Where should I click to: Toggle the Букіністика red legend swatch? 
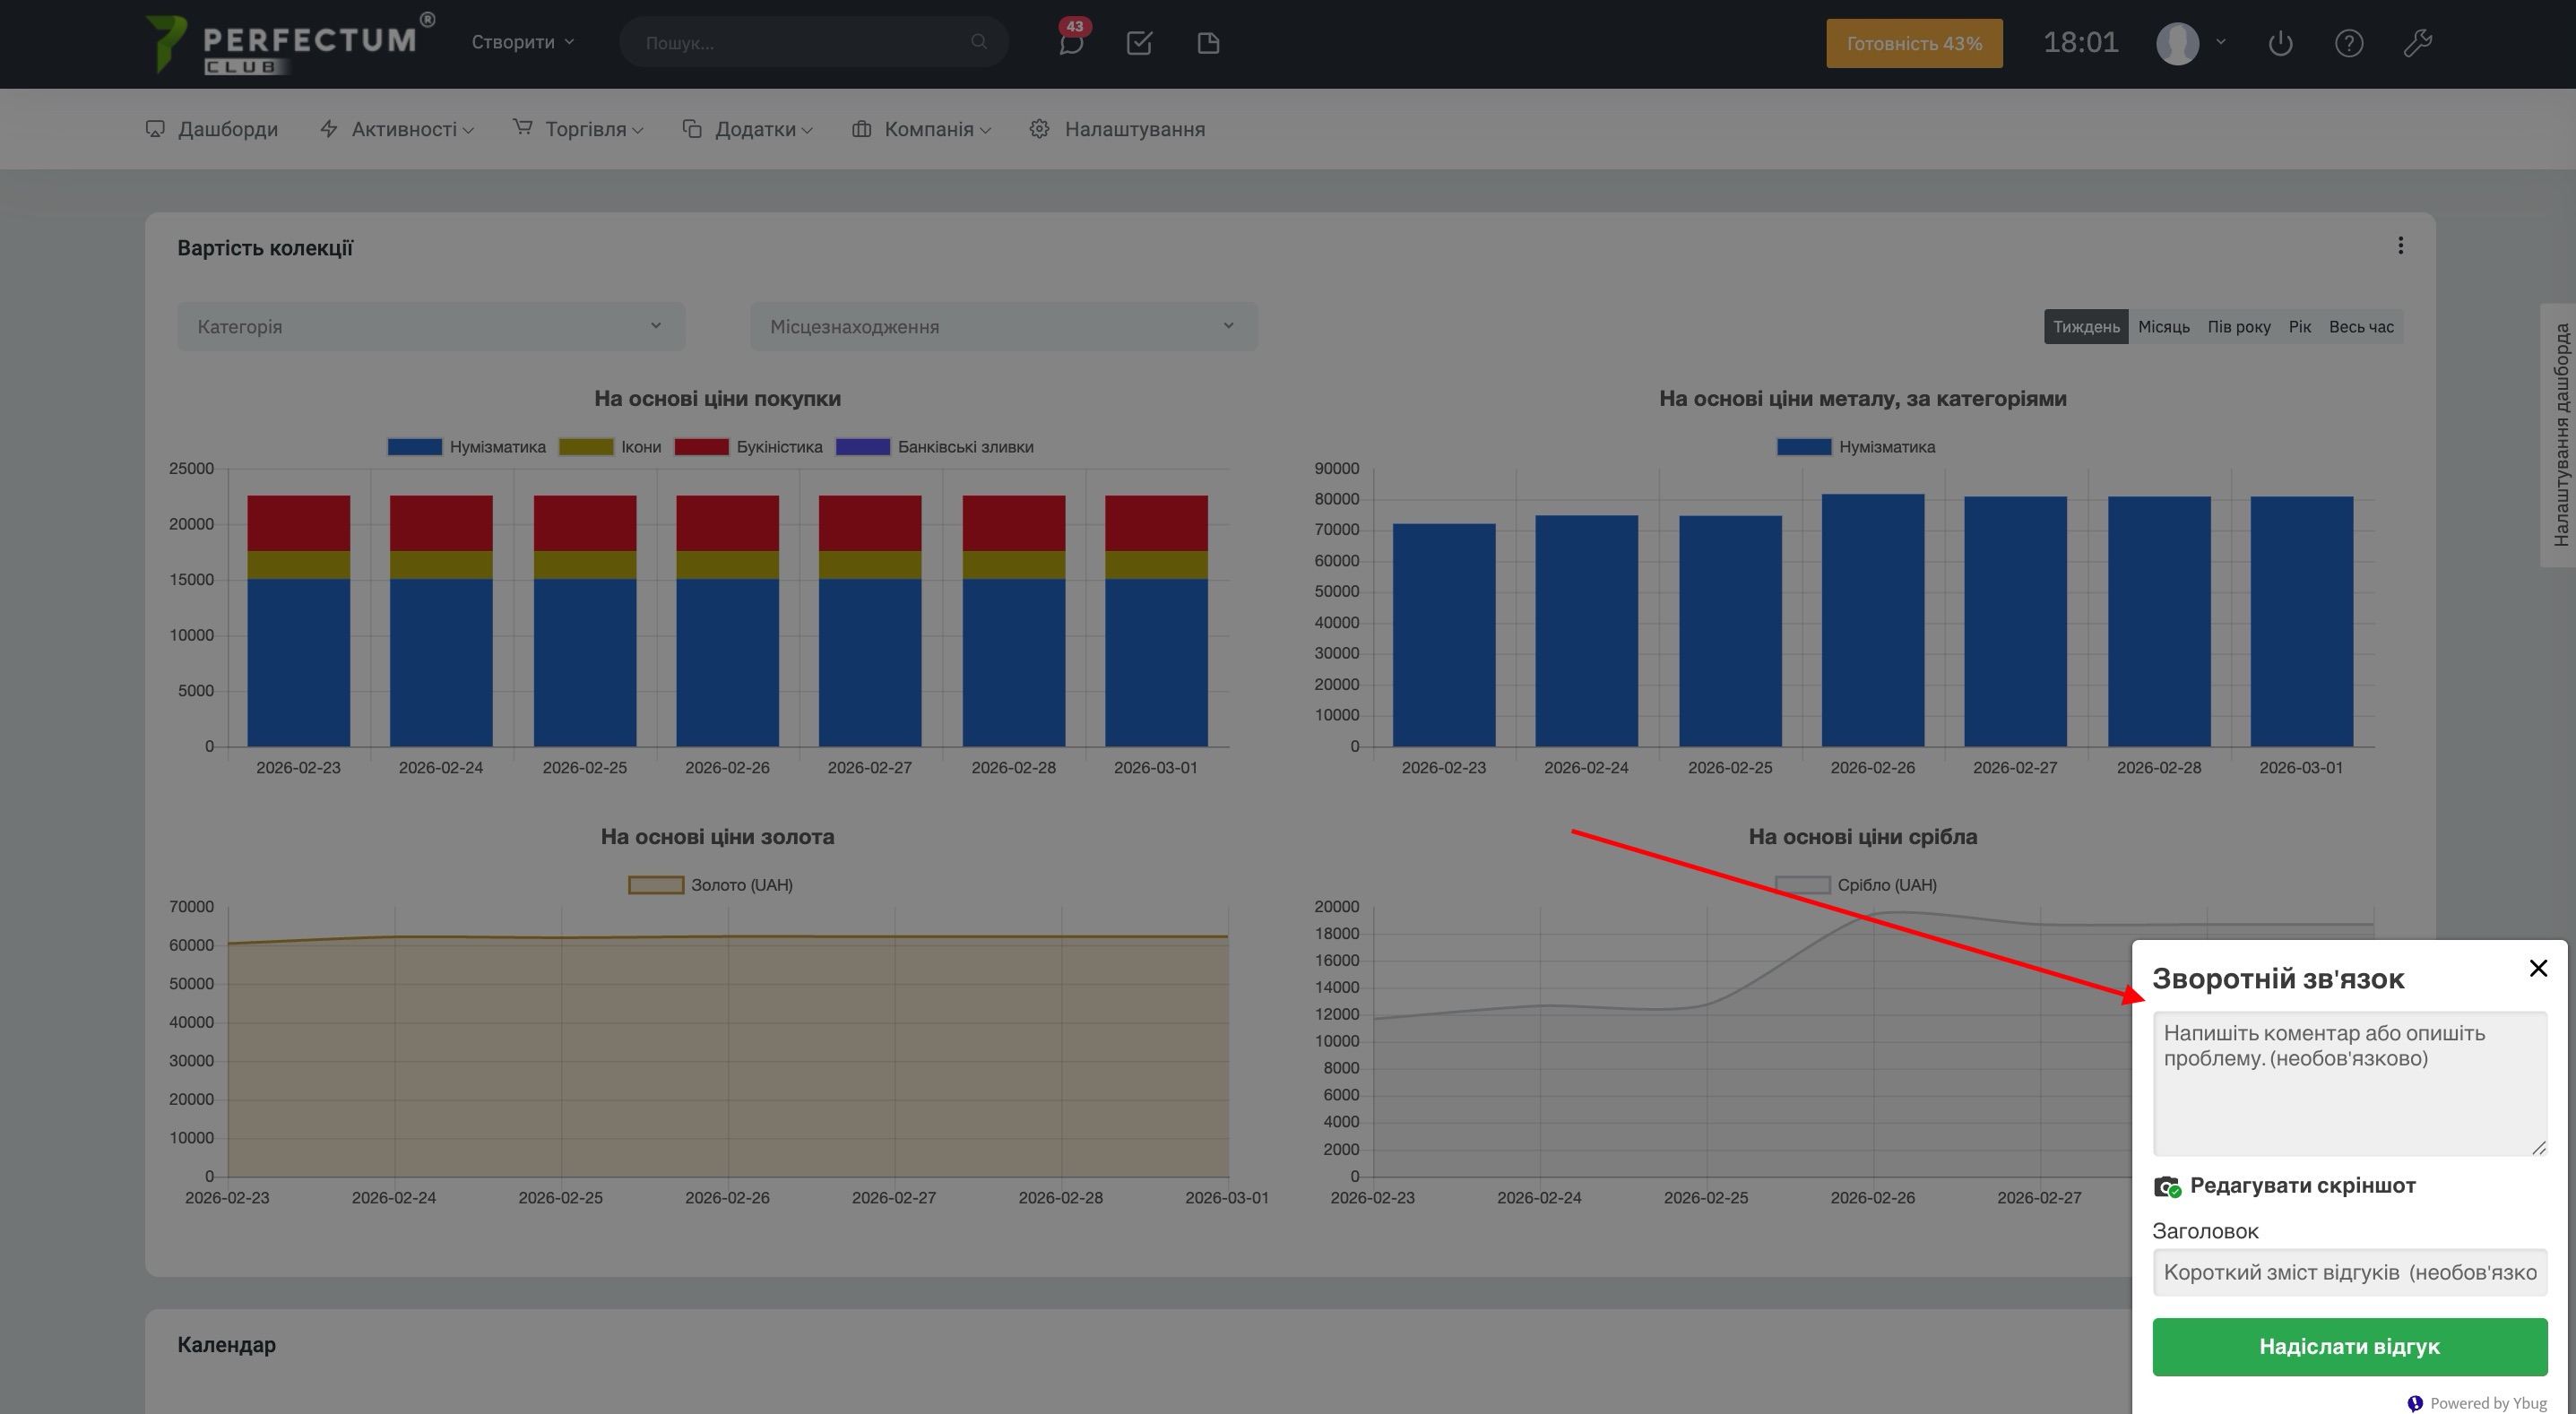[x=701, y=447]
